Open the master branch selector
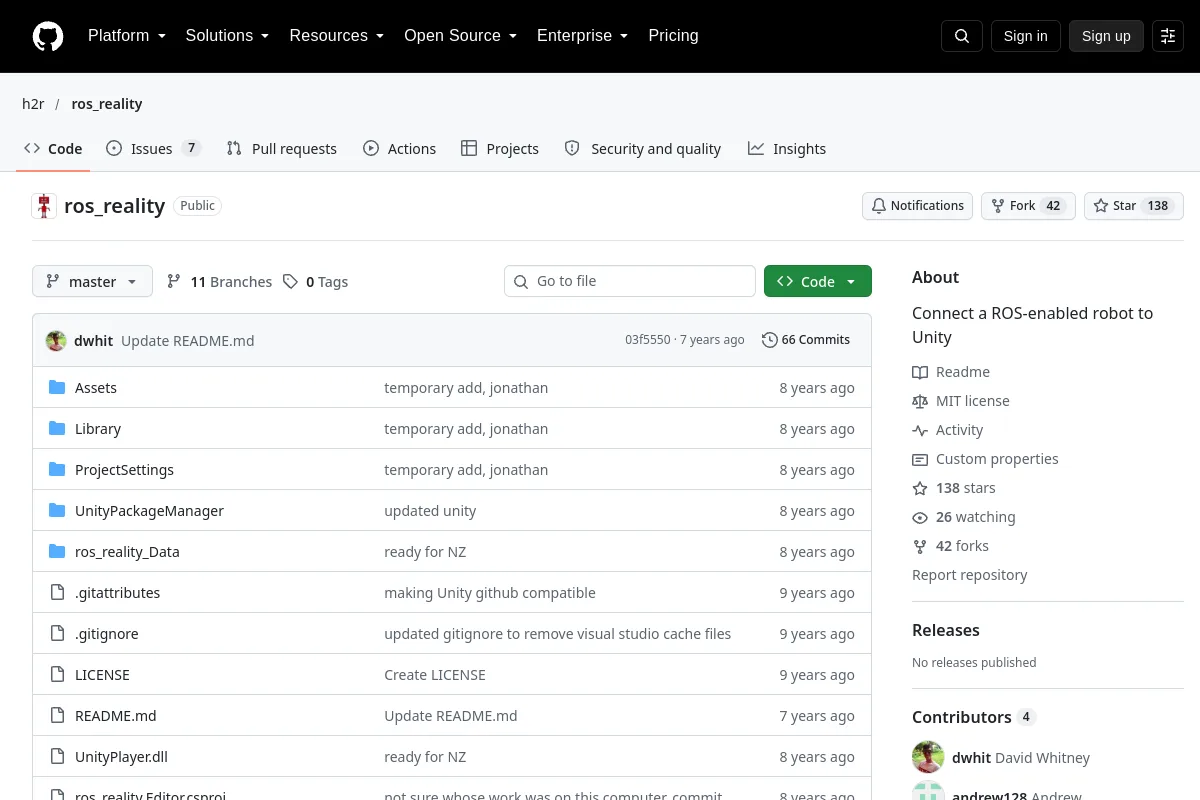Viewport: 1200px width, 800px height. (92, 282)
